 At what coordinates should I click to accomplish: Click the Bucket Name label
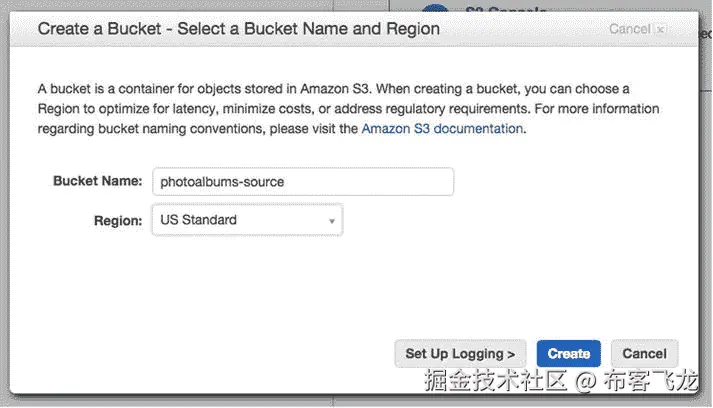tap(97, 181)
